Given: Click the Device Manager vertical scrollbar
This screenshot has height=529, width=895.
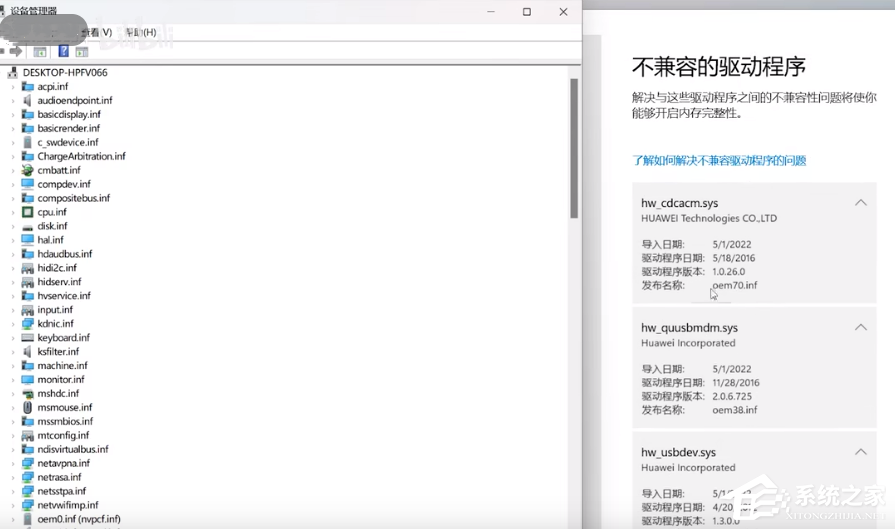Looking at the screenshot, I should coord(574,150).
